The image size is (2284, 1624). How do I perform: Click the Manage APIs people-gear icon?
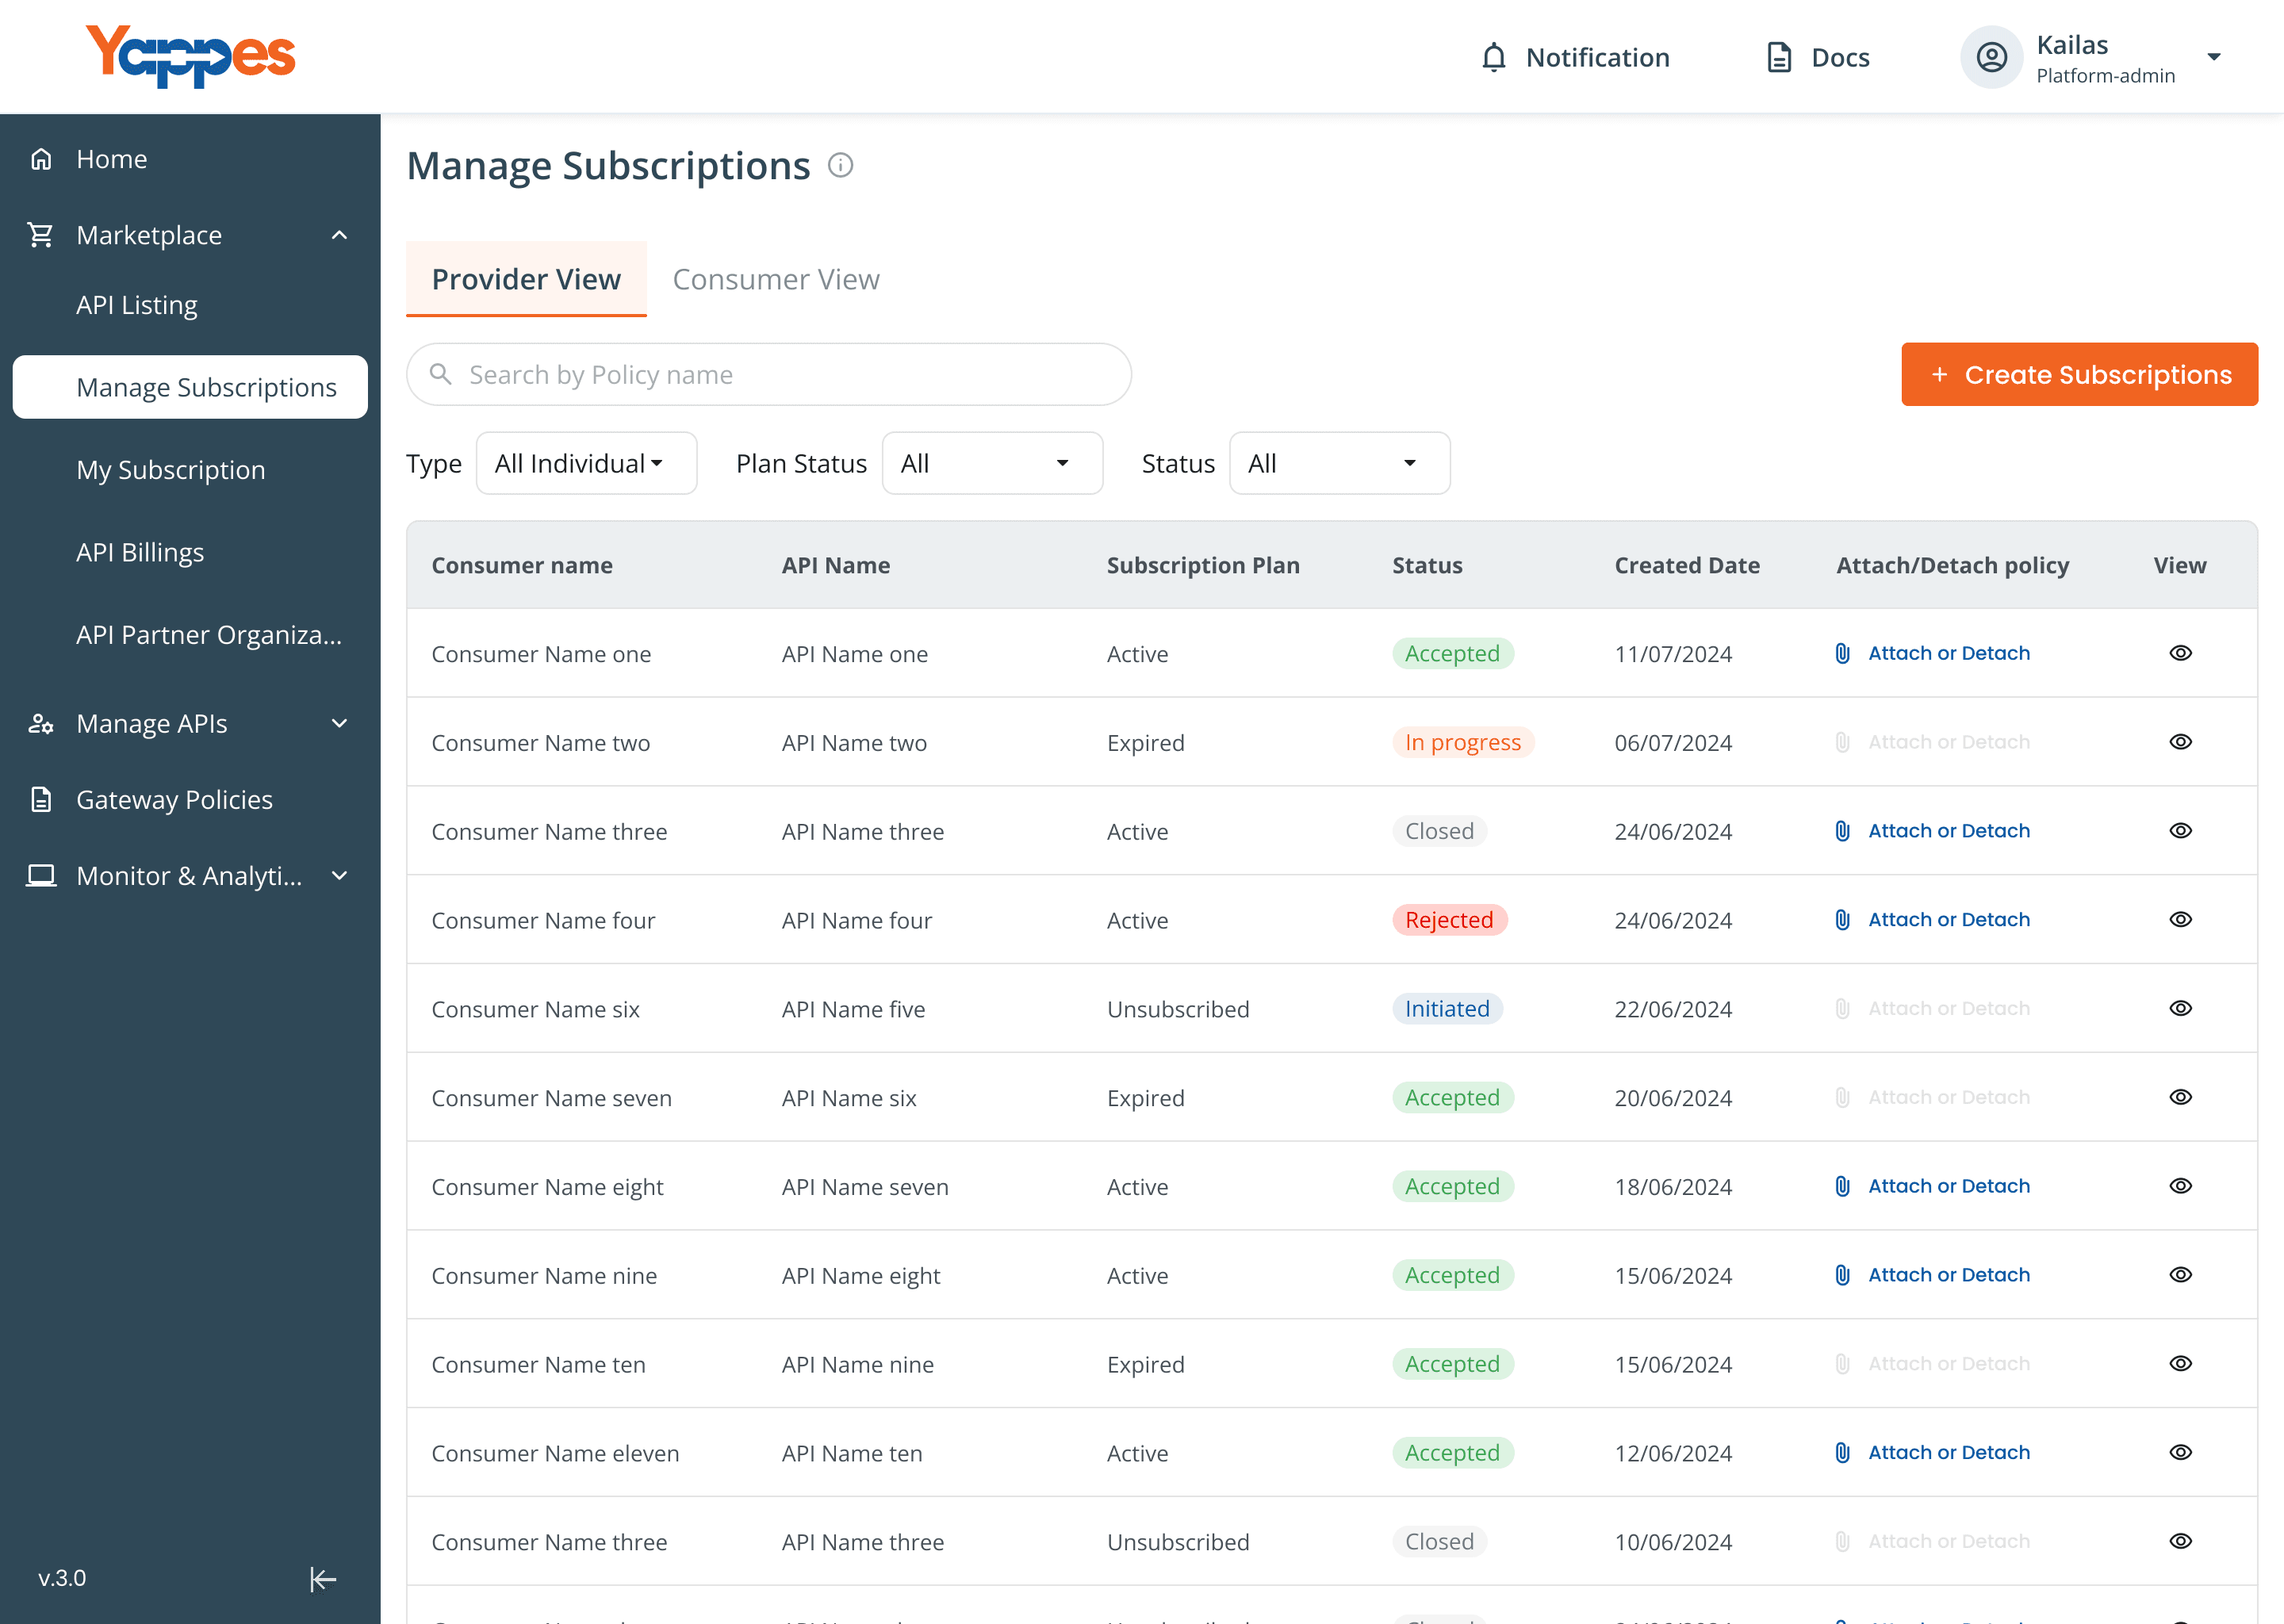[x=41, y=723]
